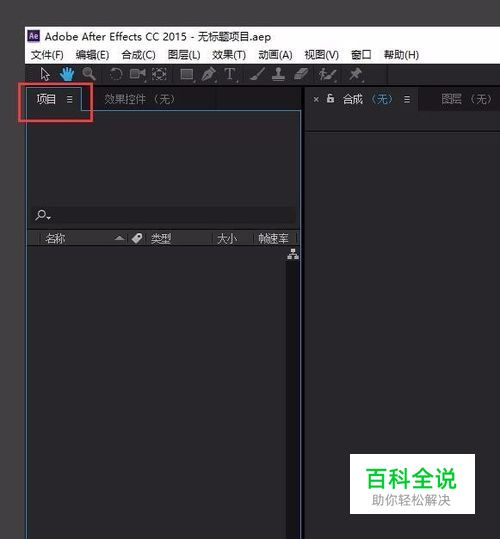The image size is (500, 539).
Task: Select the Zoom magnifier tool
Action: [89, 74]
